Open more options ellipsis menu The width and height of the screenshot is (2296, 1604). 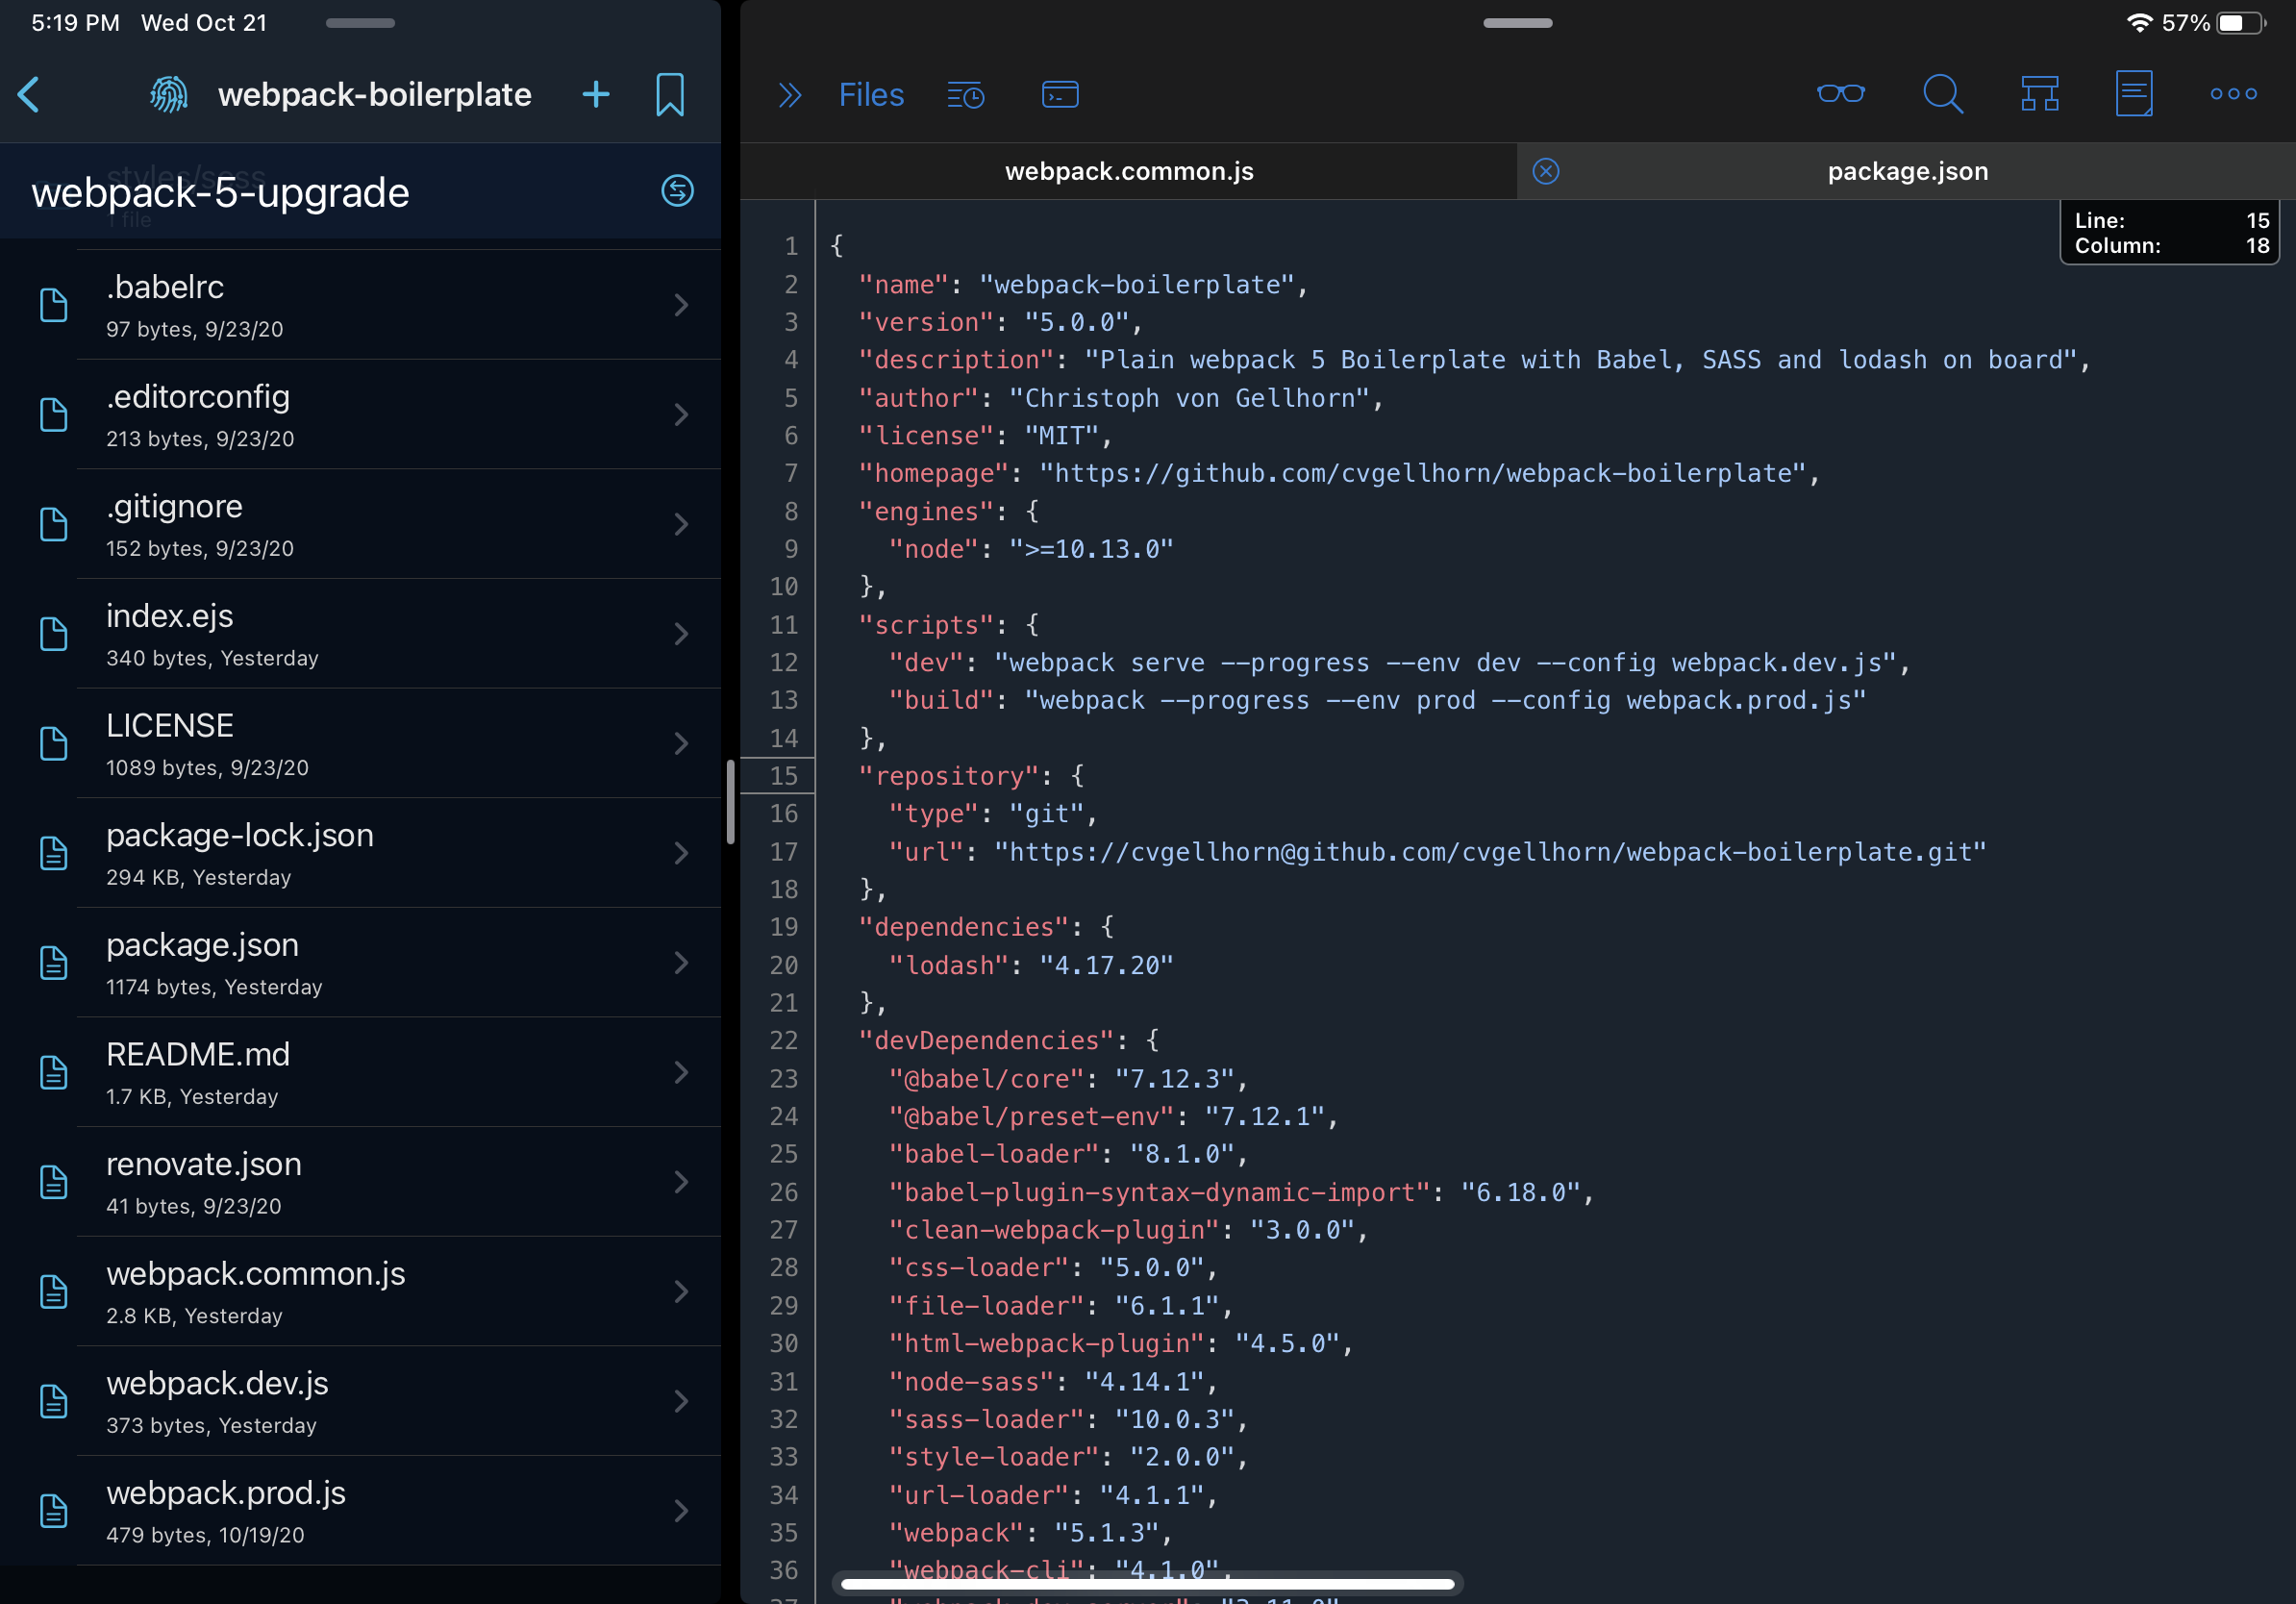(x=2233, y=94)
